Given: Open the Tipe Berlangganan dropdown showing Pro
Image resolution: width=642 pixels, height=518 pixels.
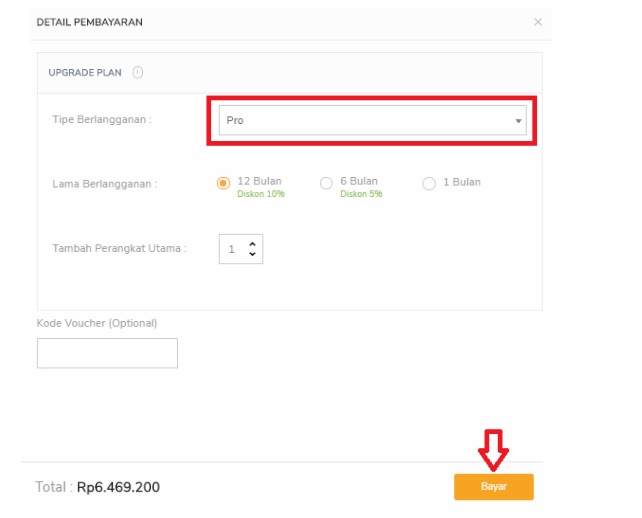Looking at the screenshot, I should (373, 120).
